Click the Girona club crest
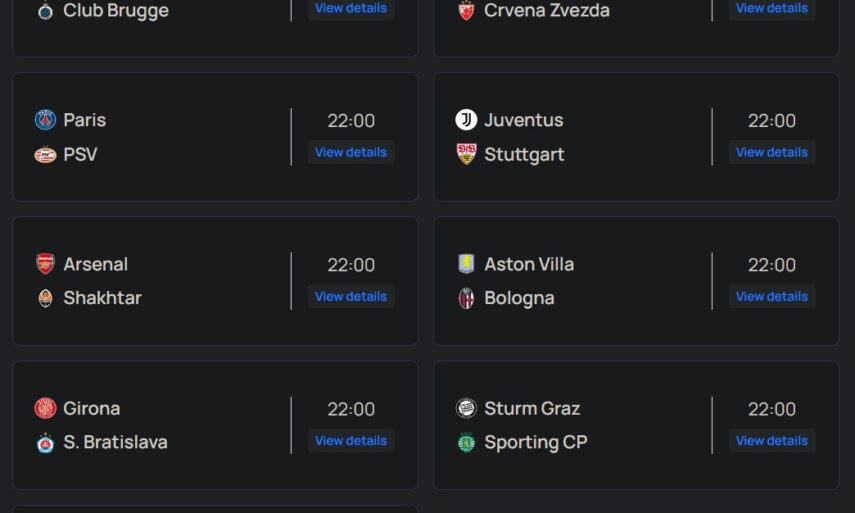The image size is (855, 513). coord(45,408)
